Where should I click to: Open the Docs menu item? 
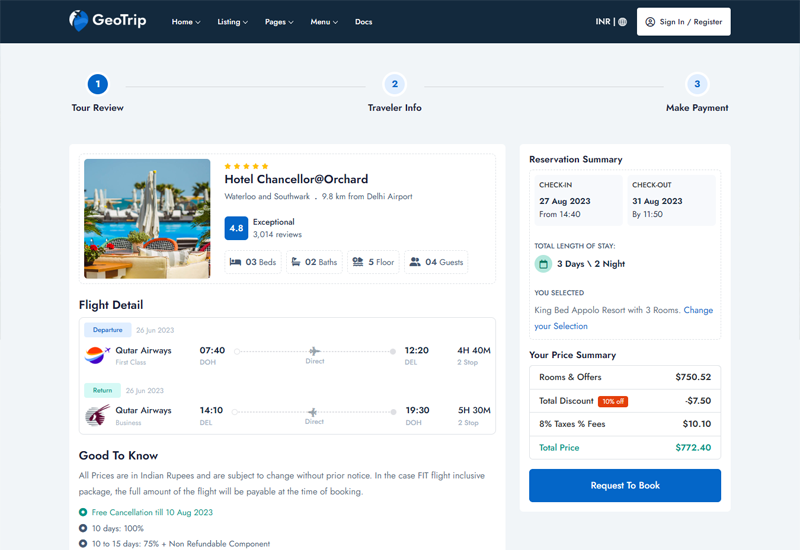pos(363,22)
